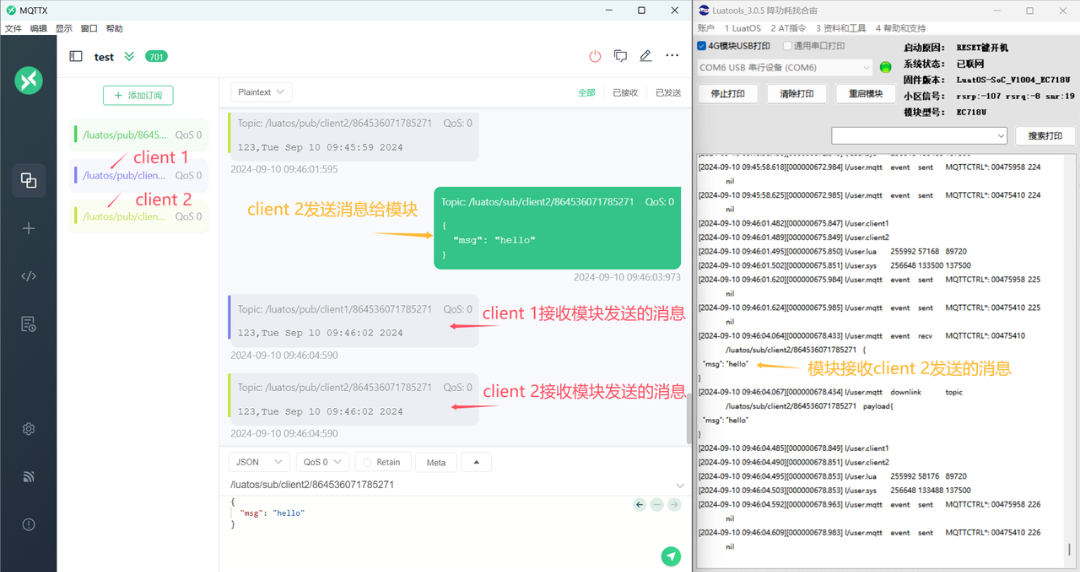The image size is (1080, 572).
Task: Open the 4 帮助和支持 menu
Action: pyautogui.click(x=901, y=28)
